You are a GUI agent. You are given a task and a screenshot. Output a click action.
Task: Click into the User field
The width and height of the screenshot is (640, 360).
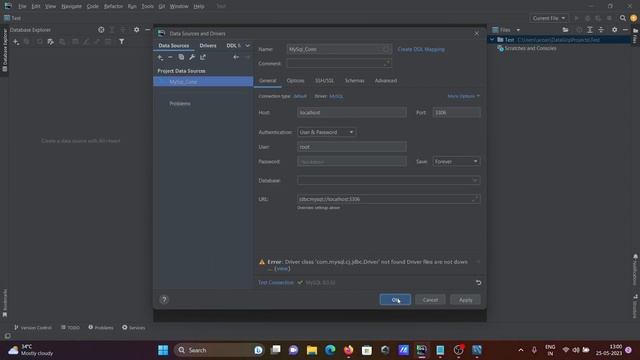pos(352,147)
